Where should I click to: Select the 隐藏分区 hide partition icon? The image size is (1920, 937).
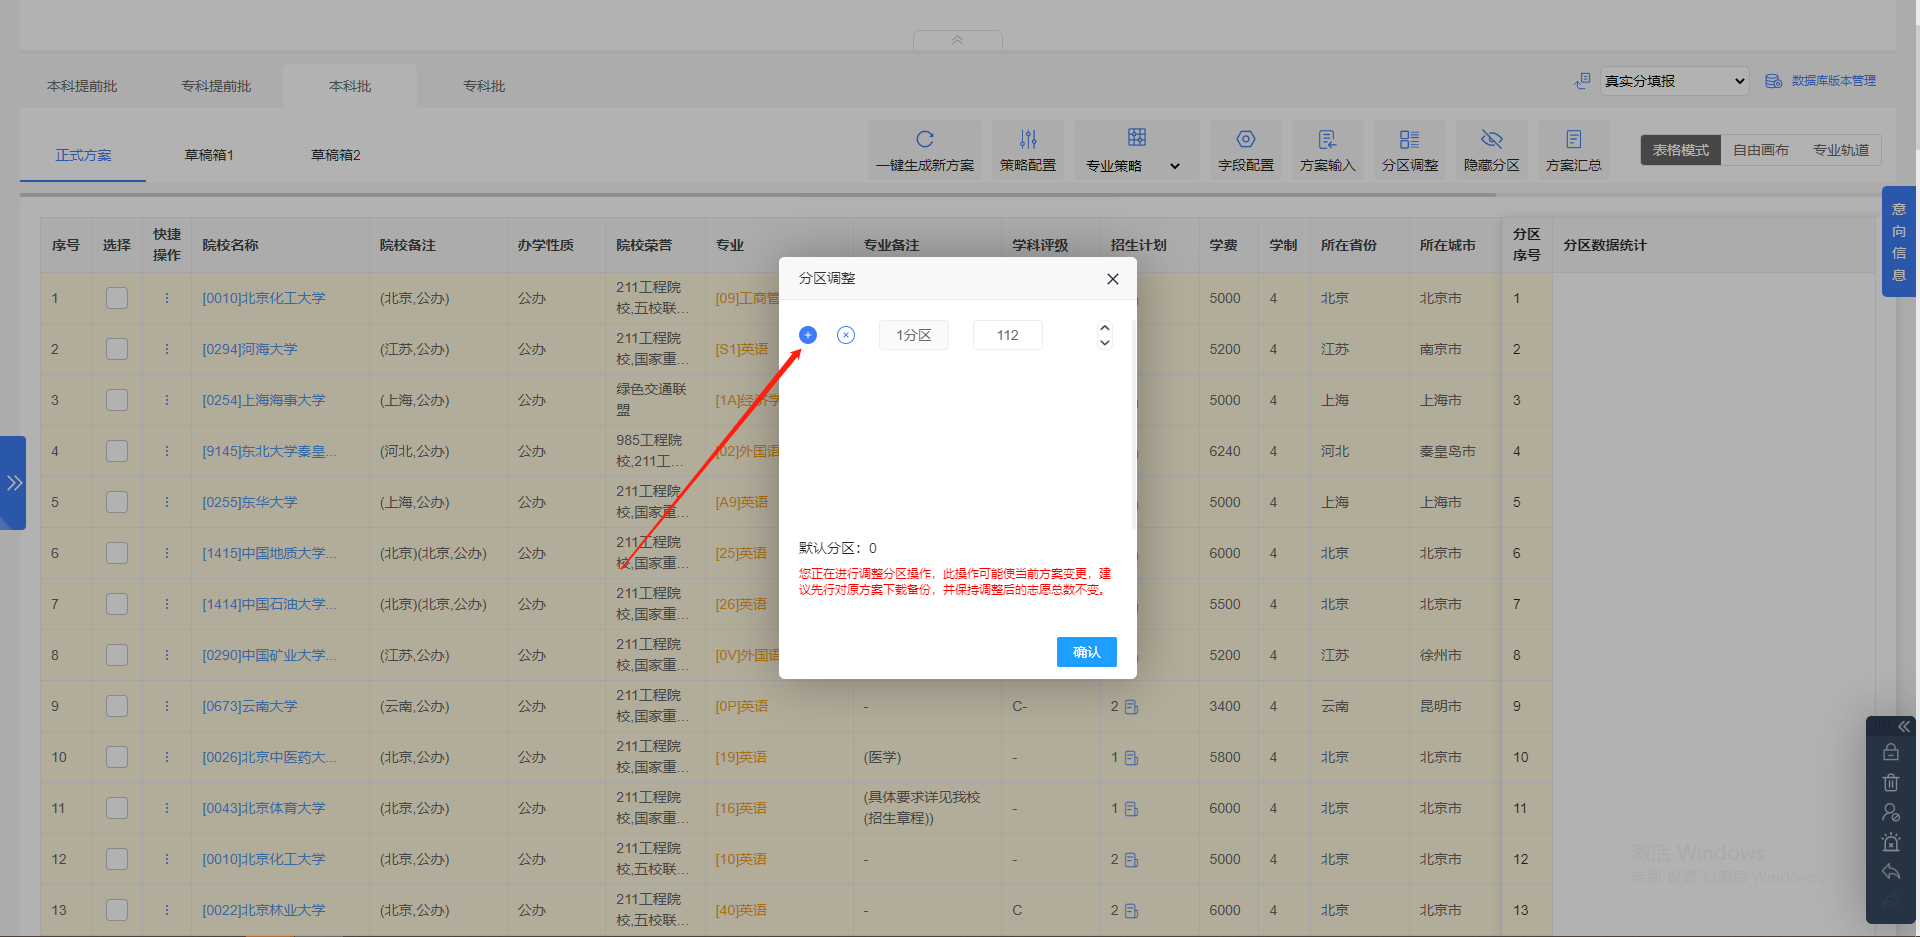coord(1491,139)
